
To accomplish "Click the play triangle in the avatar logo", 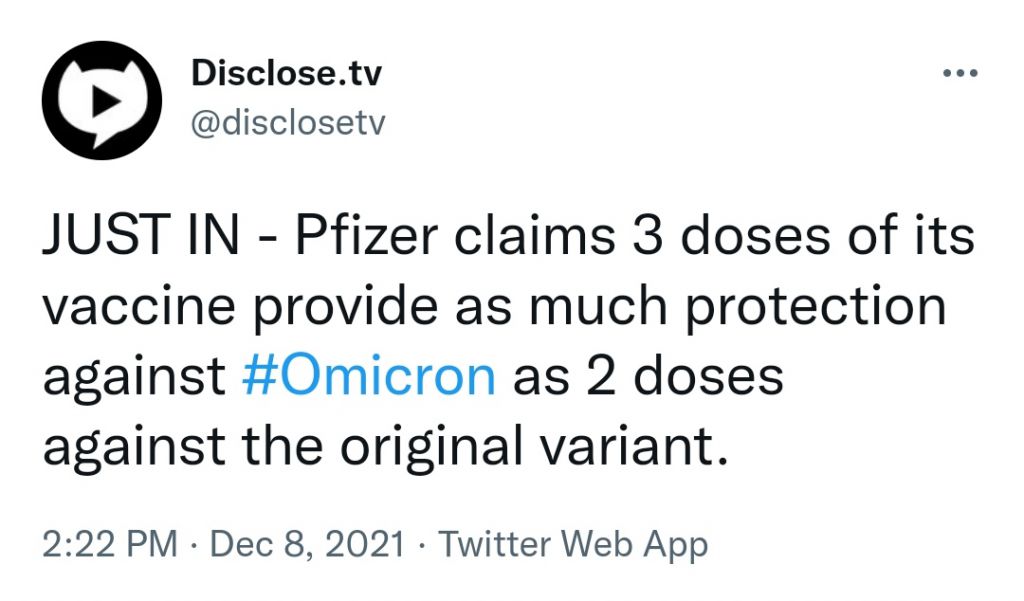I will click(105, 98).
